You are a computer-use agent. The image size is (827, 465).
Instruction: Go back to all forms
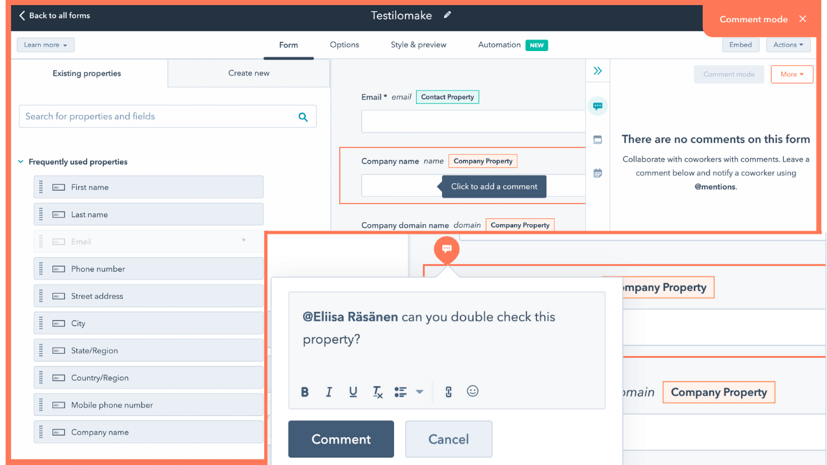point(54,16)
